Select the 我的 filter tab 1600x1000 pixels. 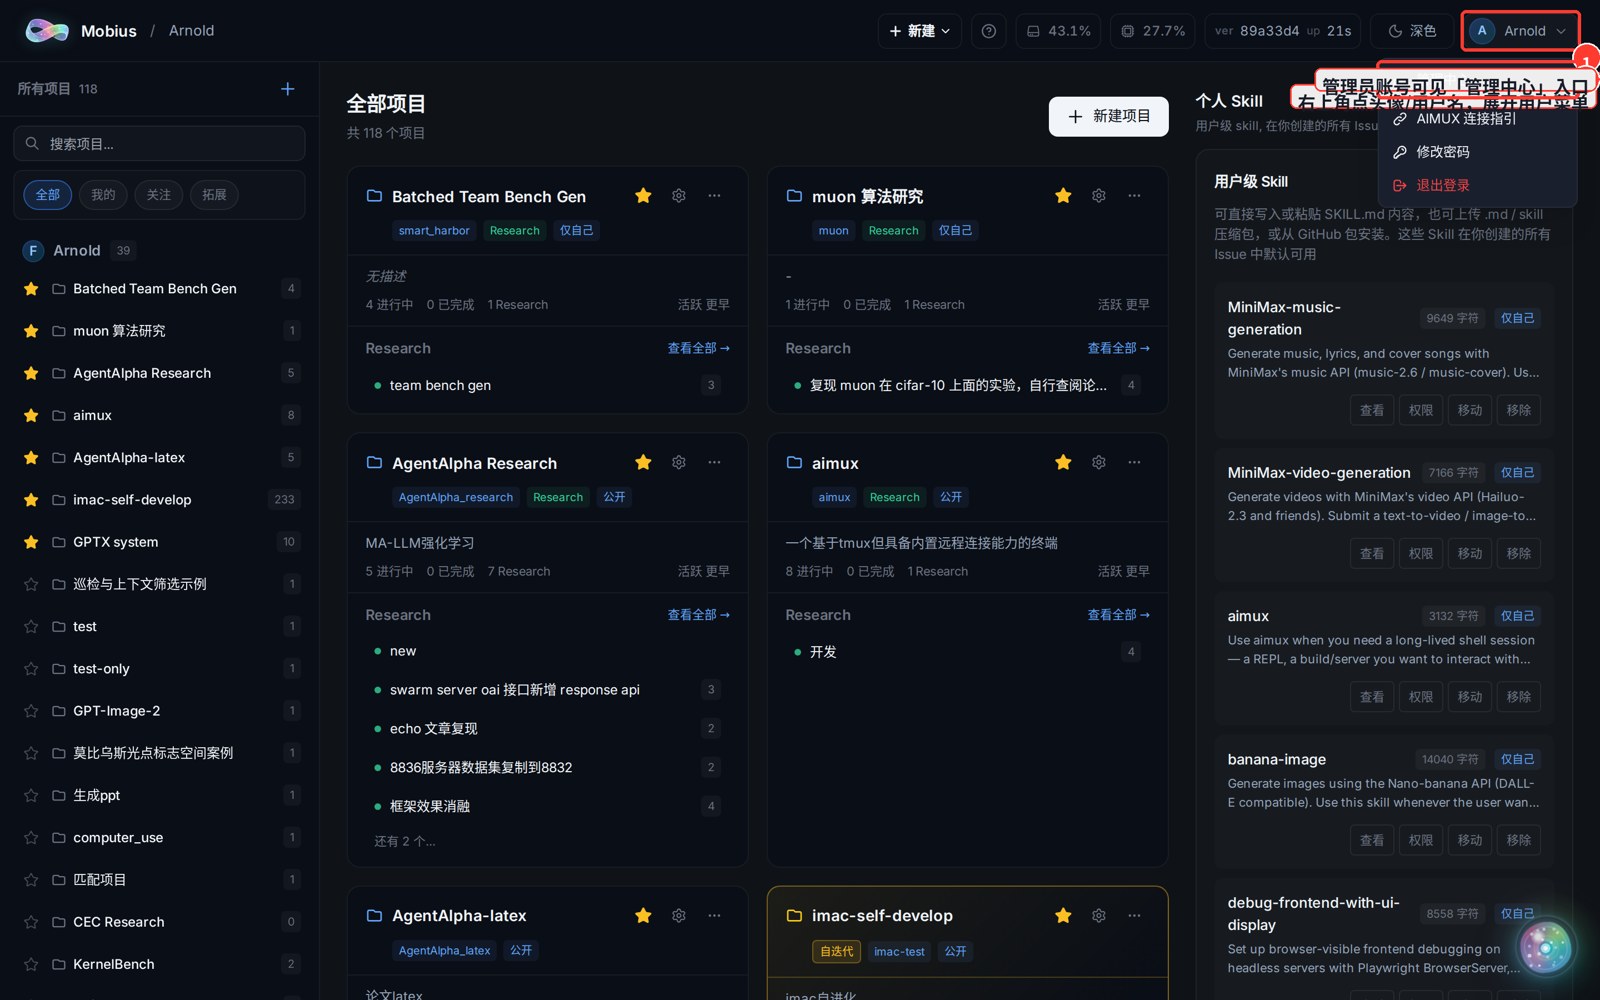pyautogui.click(x=103, y=195)
